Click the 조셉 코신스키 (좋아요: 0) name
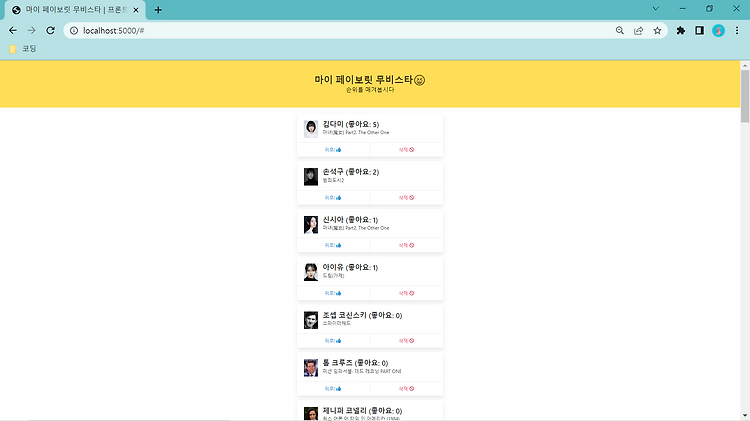This screenshot has height=421, width=750. [362, 315]
